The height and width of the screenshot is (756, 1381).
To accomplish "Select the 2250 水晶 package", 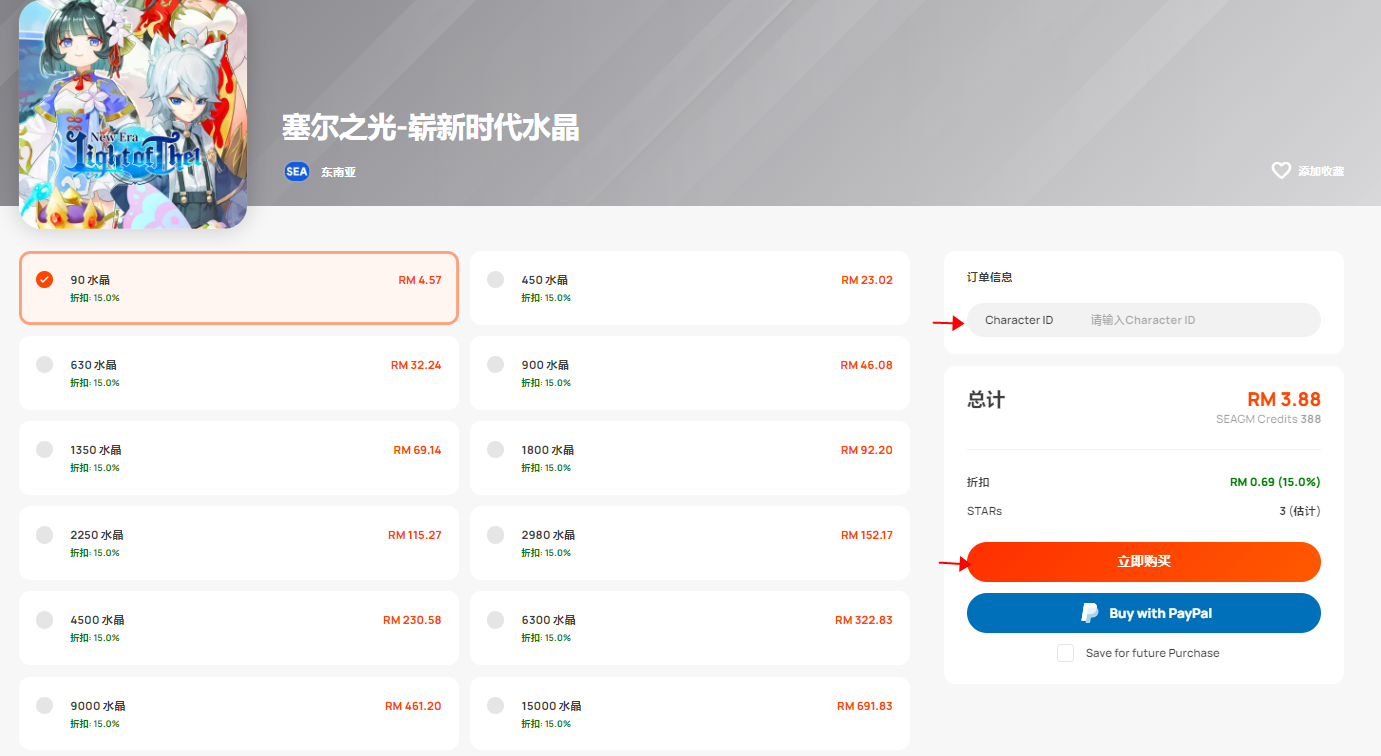I will [x=239, y=543].
